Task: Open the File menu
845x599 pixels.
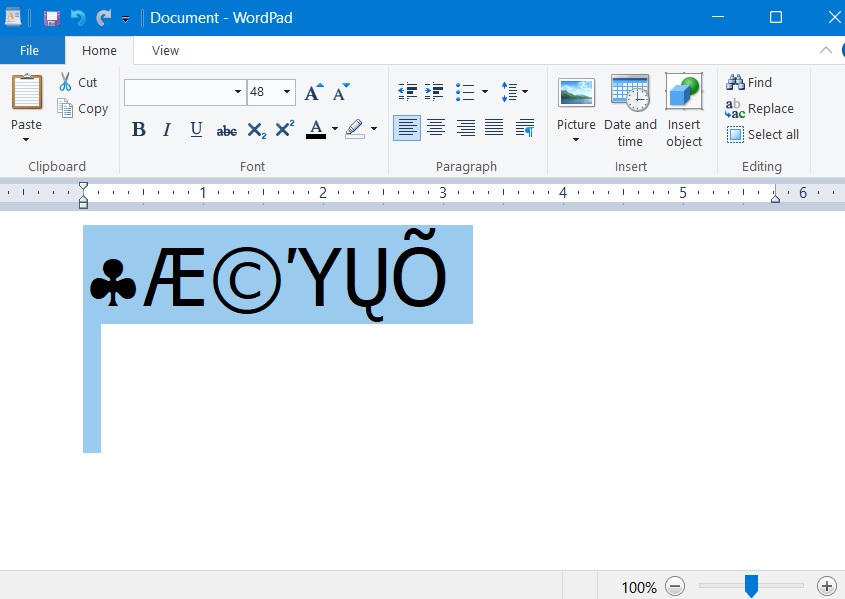Action: [30, 50]
